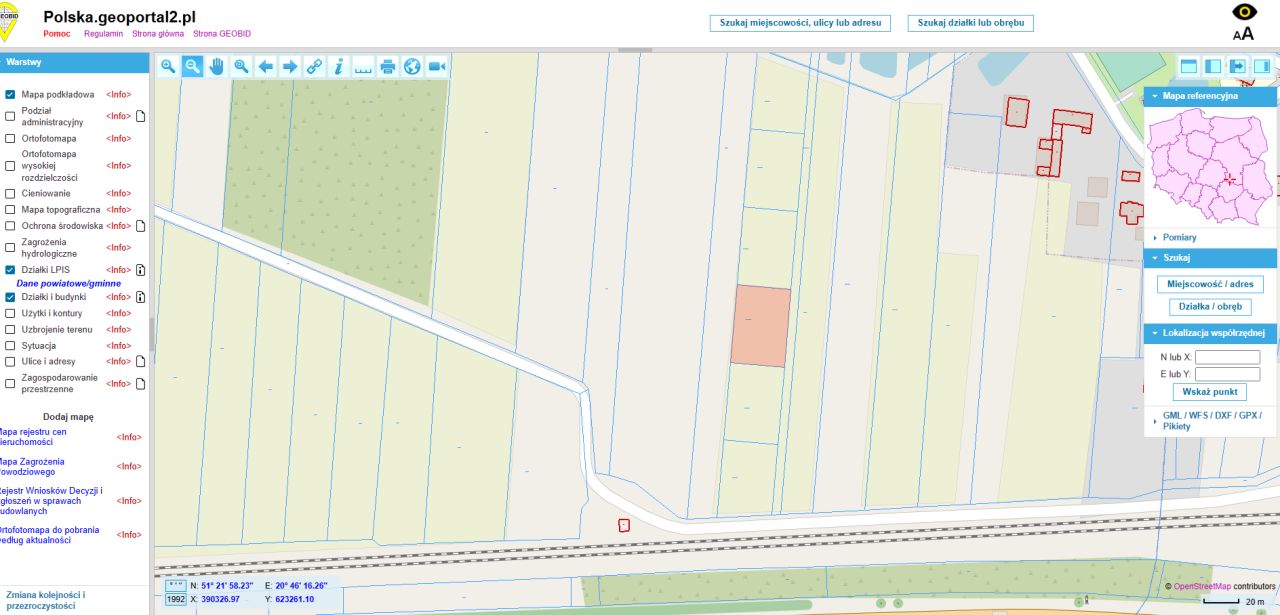Open the globe icon in map toolbar
This screenshot has height=615, width=1280.
coord(412,66)
